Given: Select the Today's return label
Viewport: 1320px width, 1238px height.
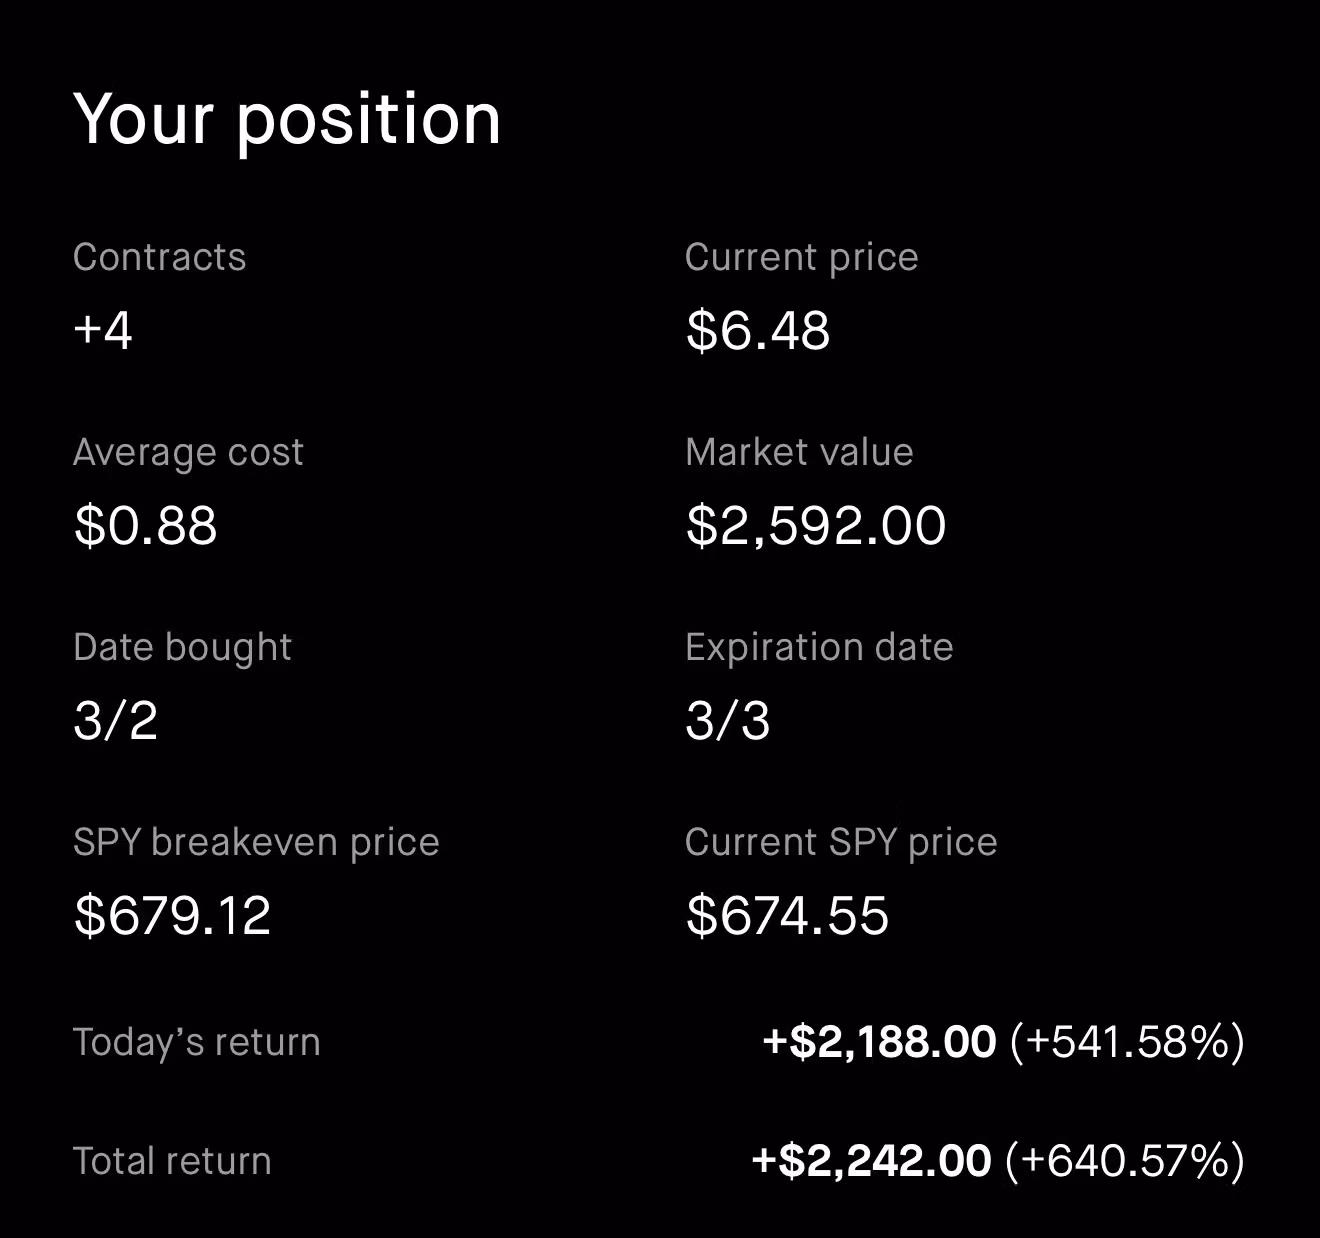Looking at the screenshot, I should (x=196, y=1042).
